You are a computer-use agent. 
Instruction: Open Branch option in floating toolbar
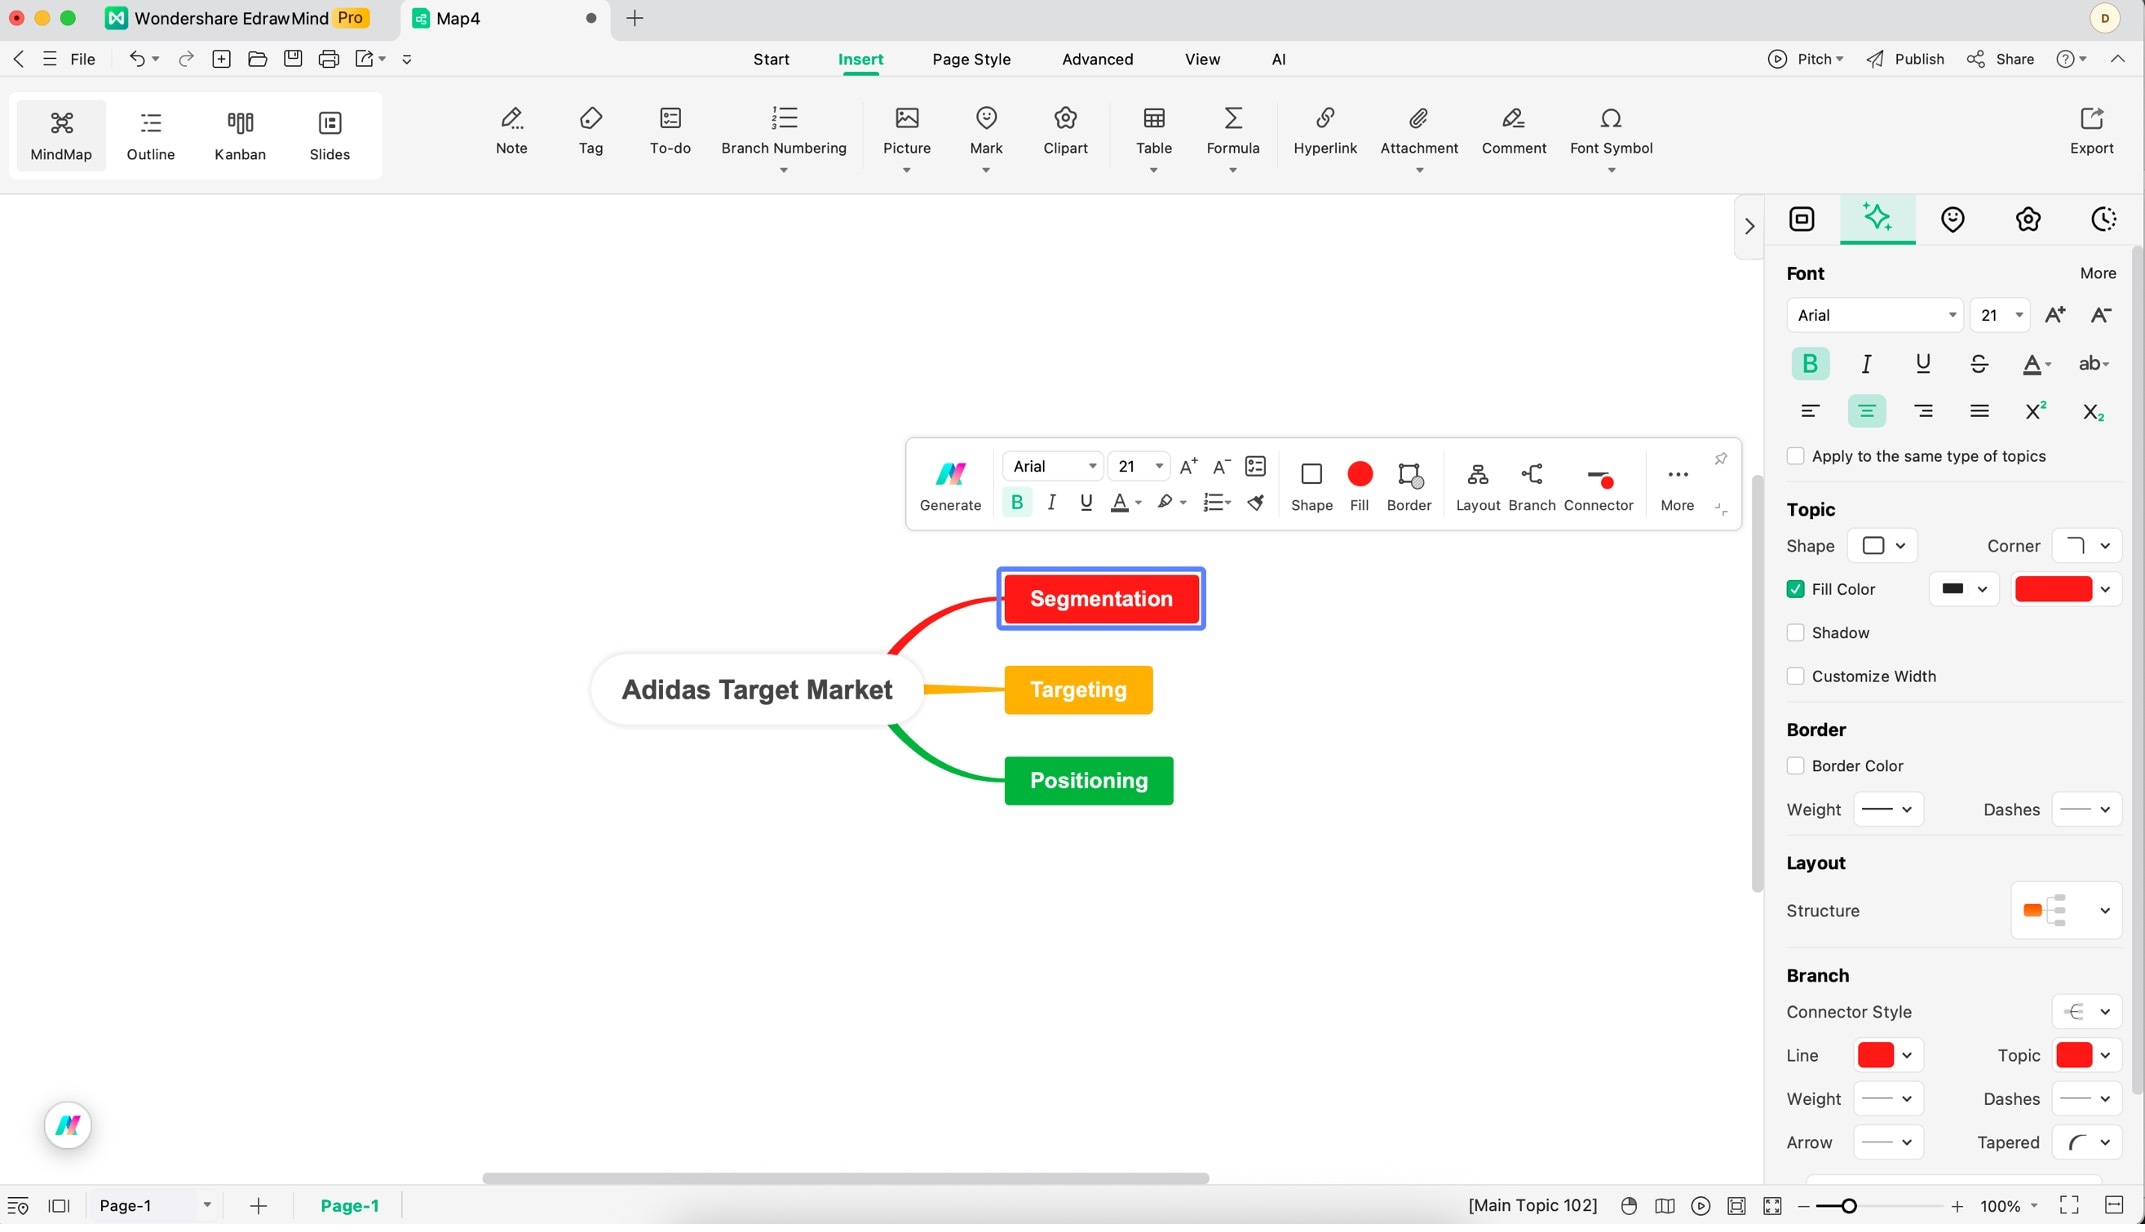[1531, 486]
